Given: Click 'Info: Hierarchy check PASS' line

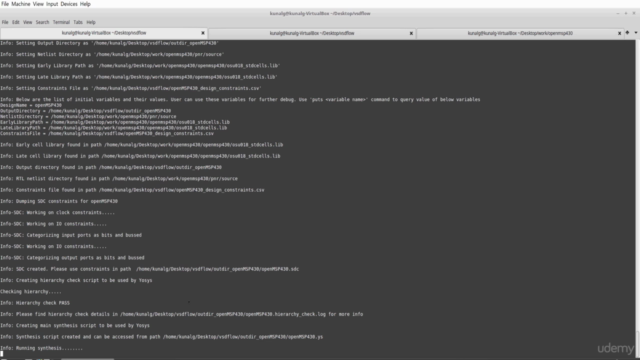Looking at the screenshot, I should [35, 303].
